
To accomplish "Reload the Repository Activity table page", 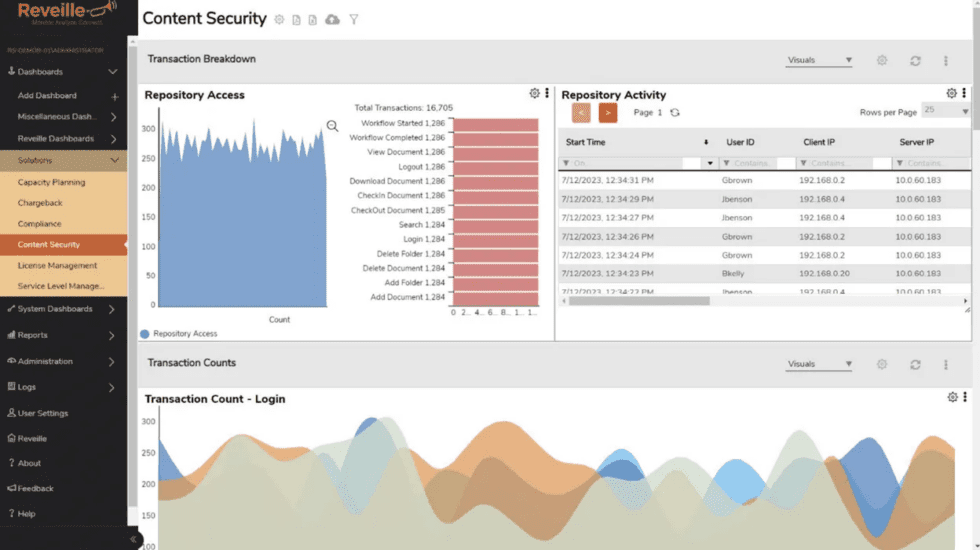I will (675, 113).
